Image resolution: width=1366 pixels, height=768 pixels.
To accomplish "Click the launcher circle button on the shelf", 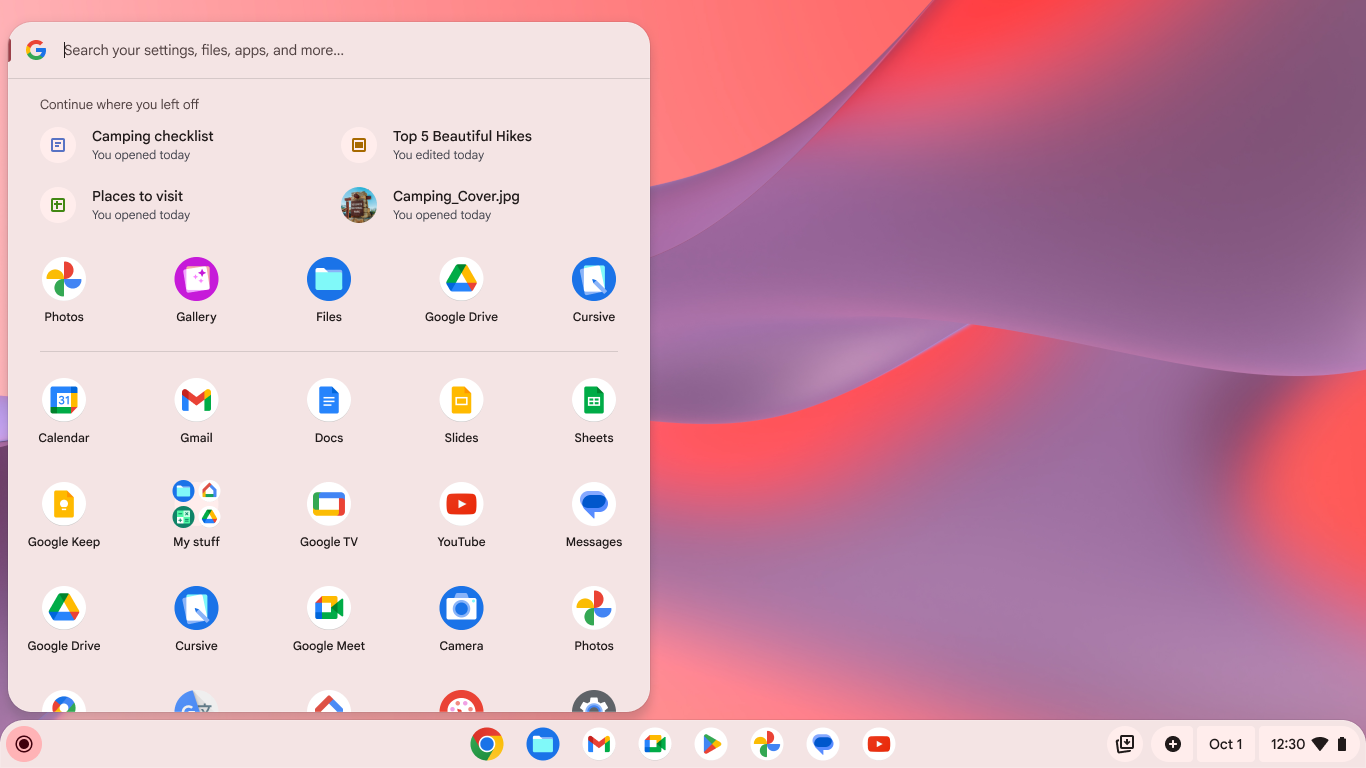I will 24,744.
